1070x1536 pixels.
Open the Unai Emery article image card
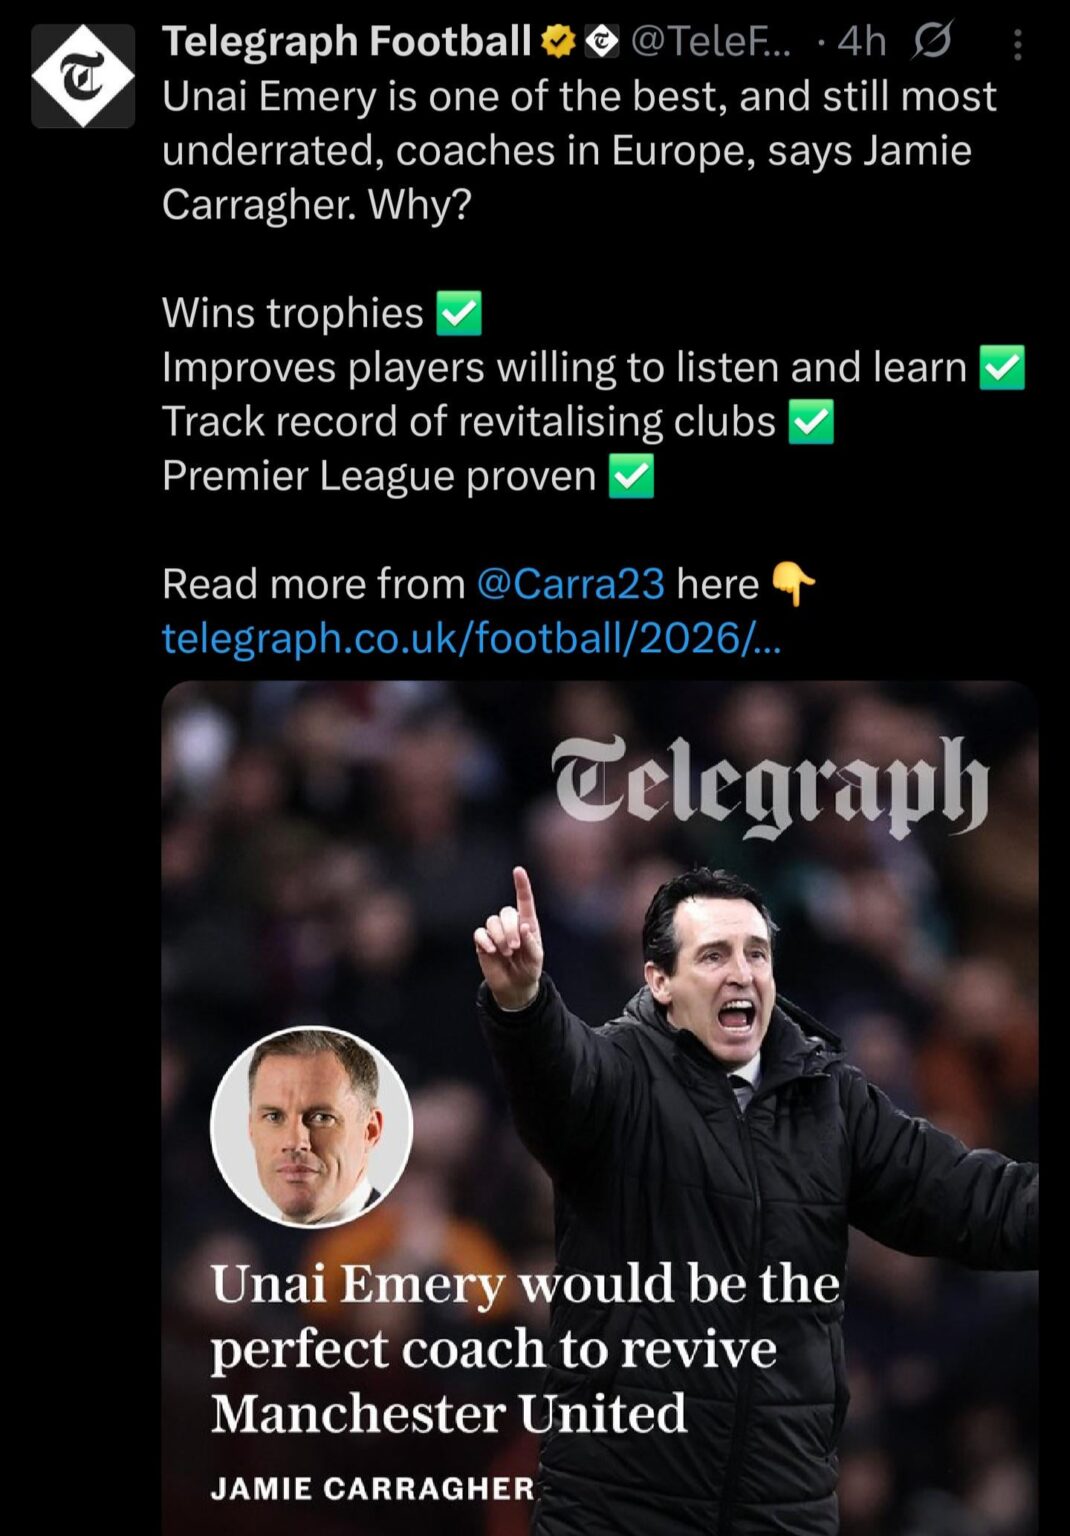[x=600, y=1108]
